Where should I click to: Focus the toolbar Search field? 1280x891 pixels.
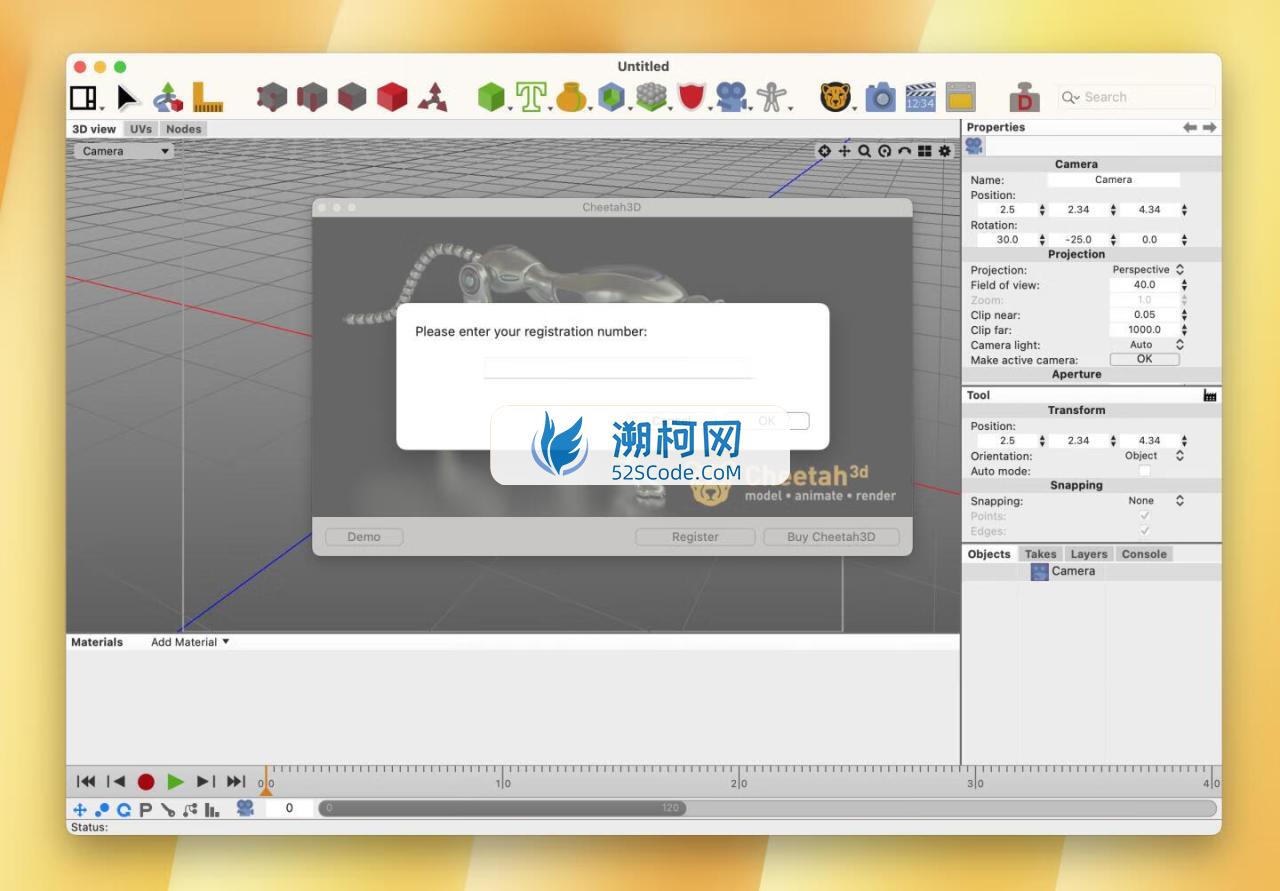[x=1136, y=97]
